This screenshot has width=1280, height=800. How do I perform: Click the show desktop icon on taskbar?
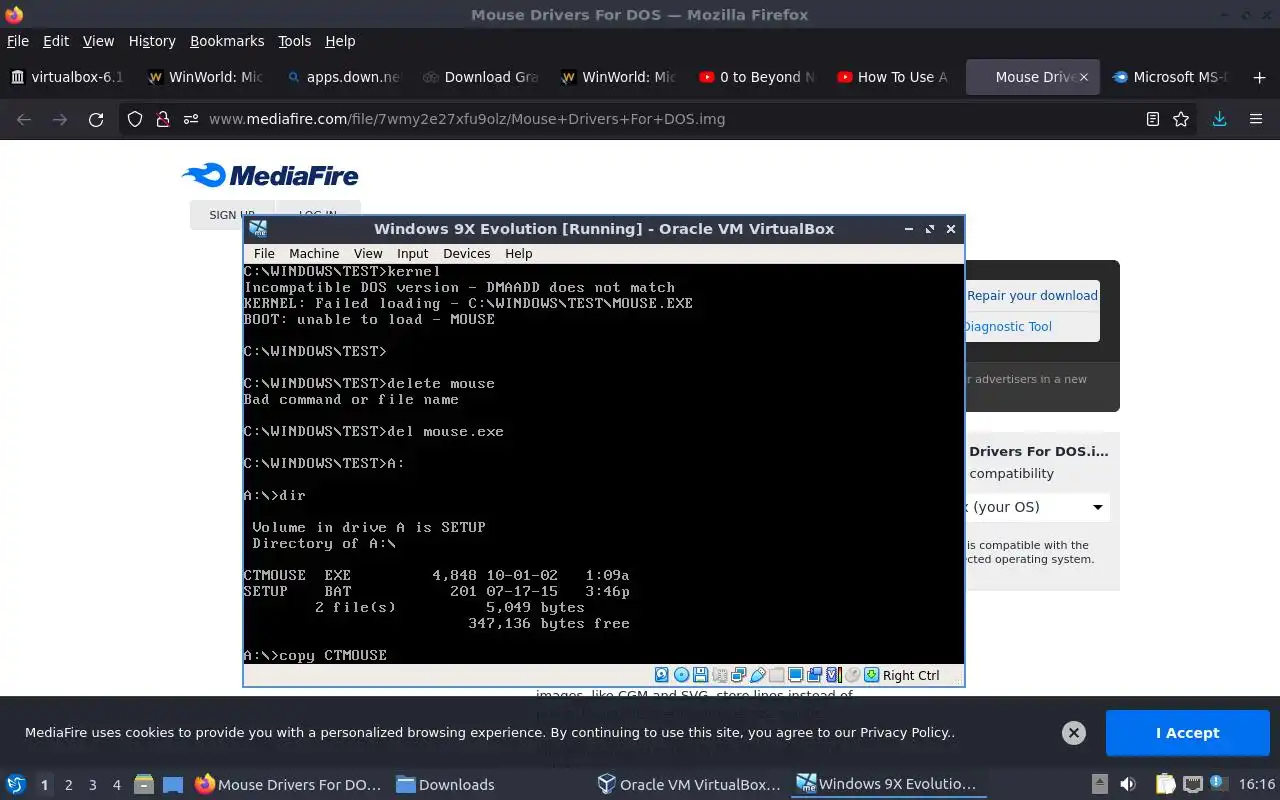[173, 784]
